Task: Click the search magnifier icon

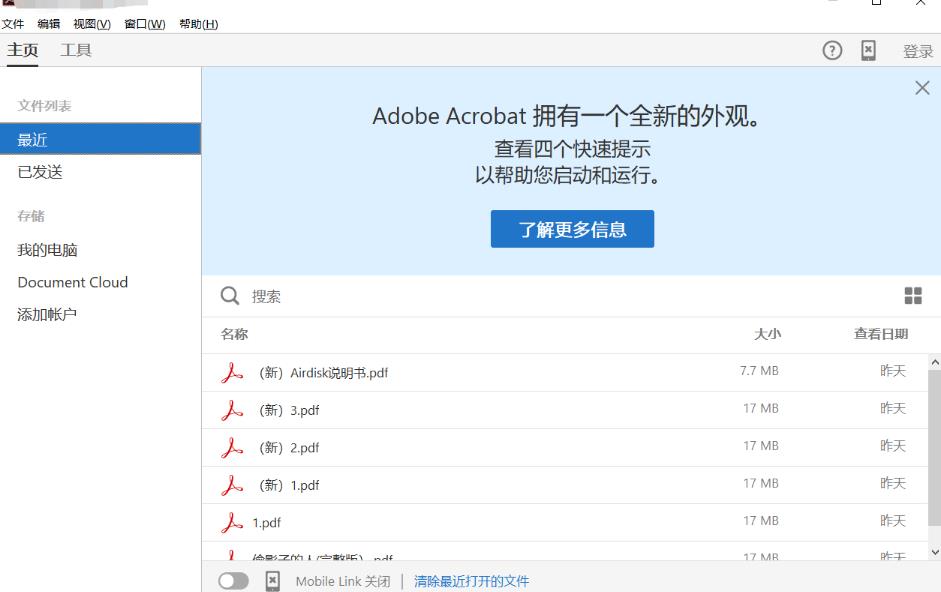Action: (x=230, y=296)
